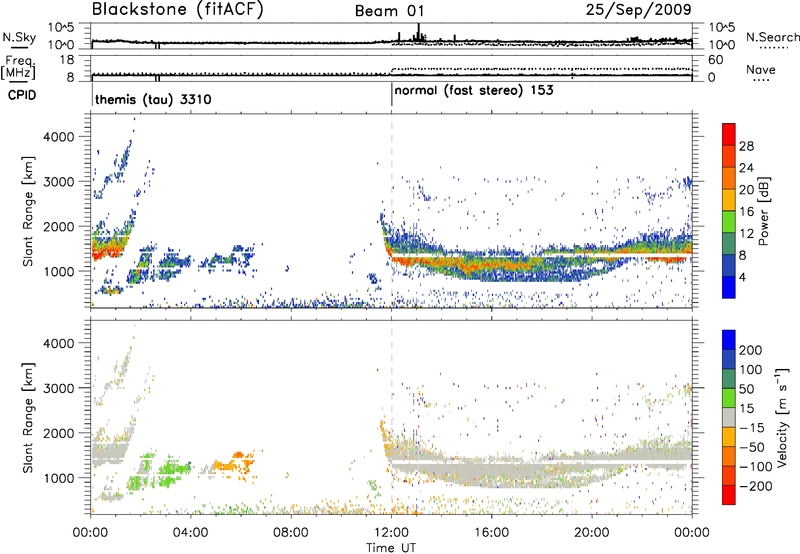Select the "Velocity [m s-1]" color bar title

[x=782, y=417]
